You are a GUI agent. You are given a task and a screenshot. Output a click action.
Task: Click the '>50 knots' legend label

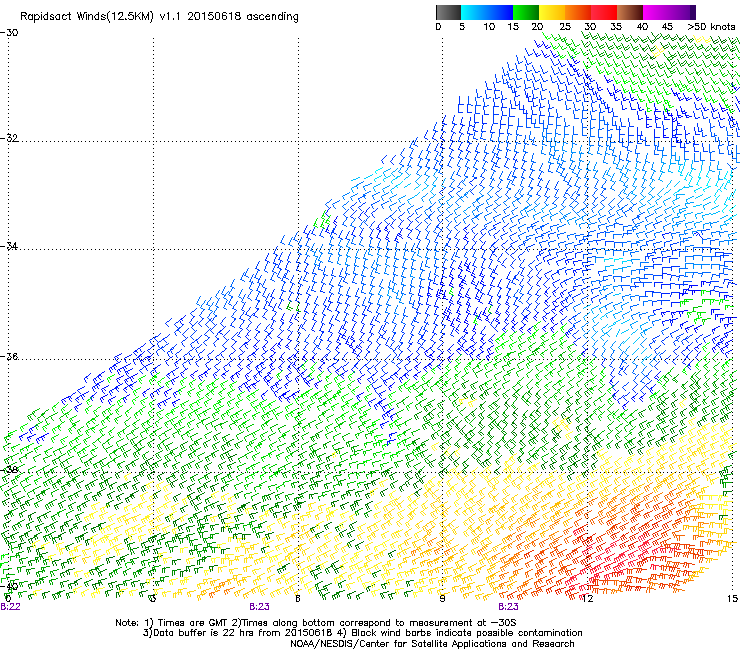click(x=711, y=27)
